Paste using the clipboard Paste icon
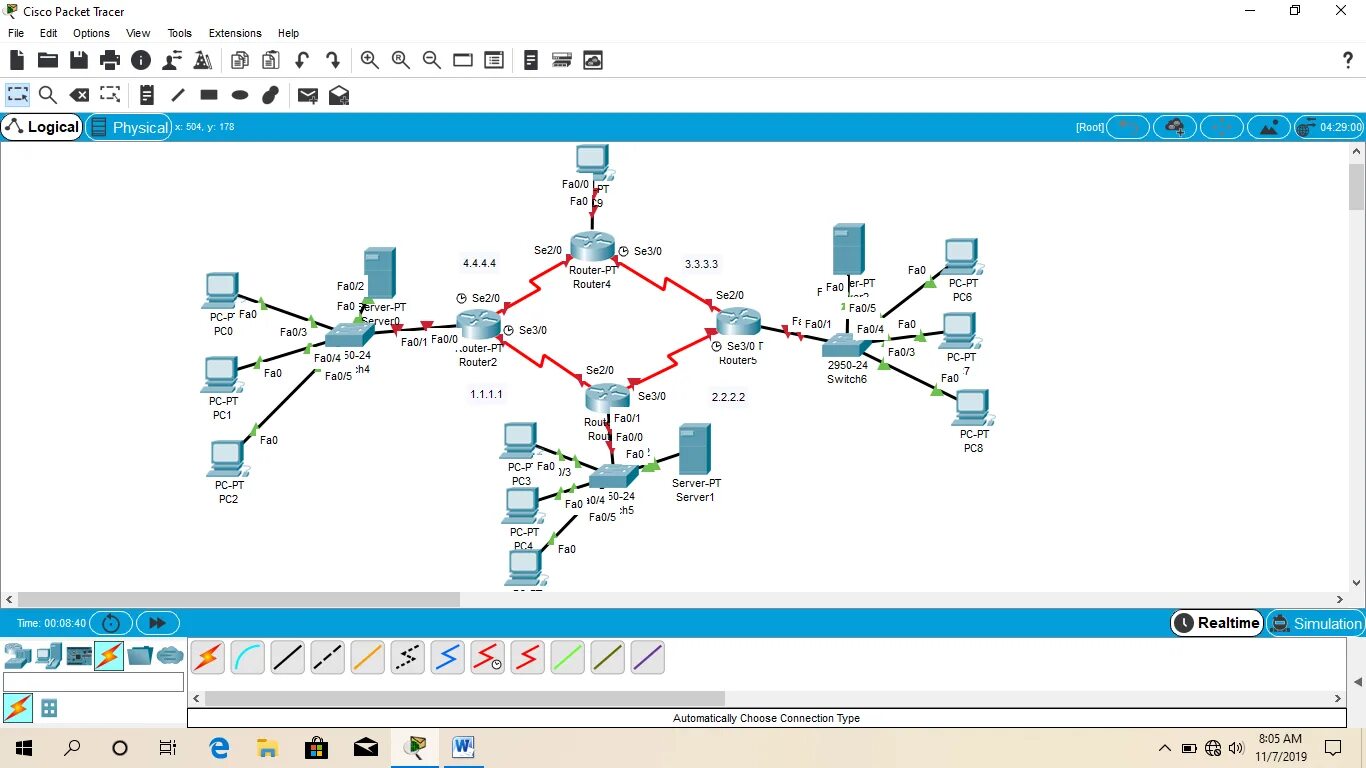Image resolution: width=1366 pixels, height=768 pixels. coord(270,60)
